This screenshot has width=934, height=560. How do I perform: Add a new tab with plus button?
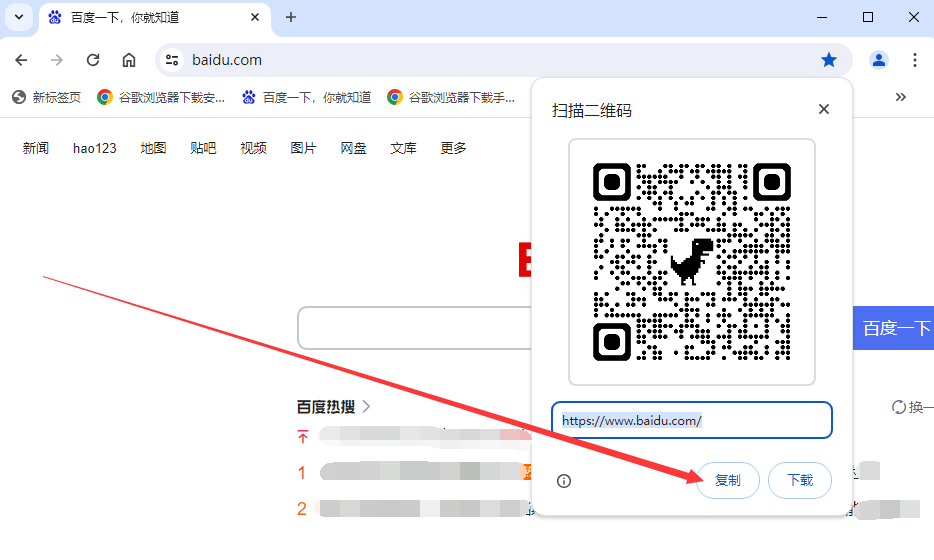tap(291, 17)
